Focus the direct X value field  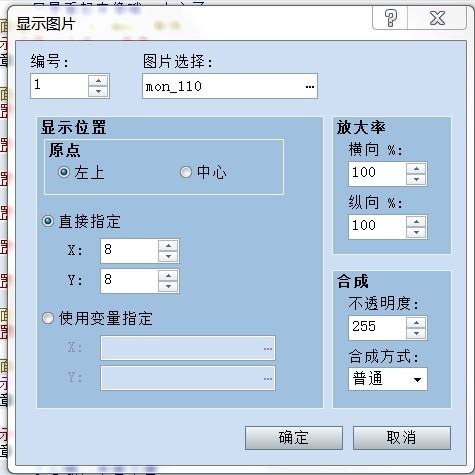[x=129, y=251]
